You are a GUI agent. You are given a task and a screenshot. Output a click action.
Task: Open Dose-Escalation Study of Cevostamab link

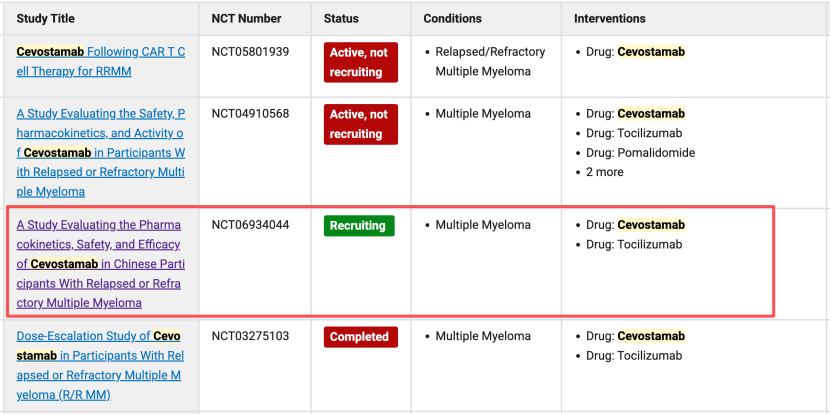99,365
